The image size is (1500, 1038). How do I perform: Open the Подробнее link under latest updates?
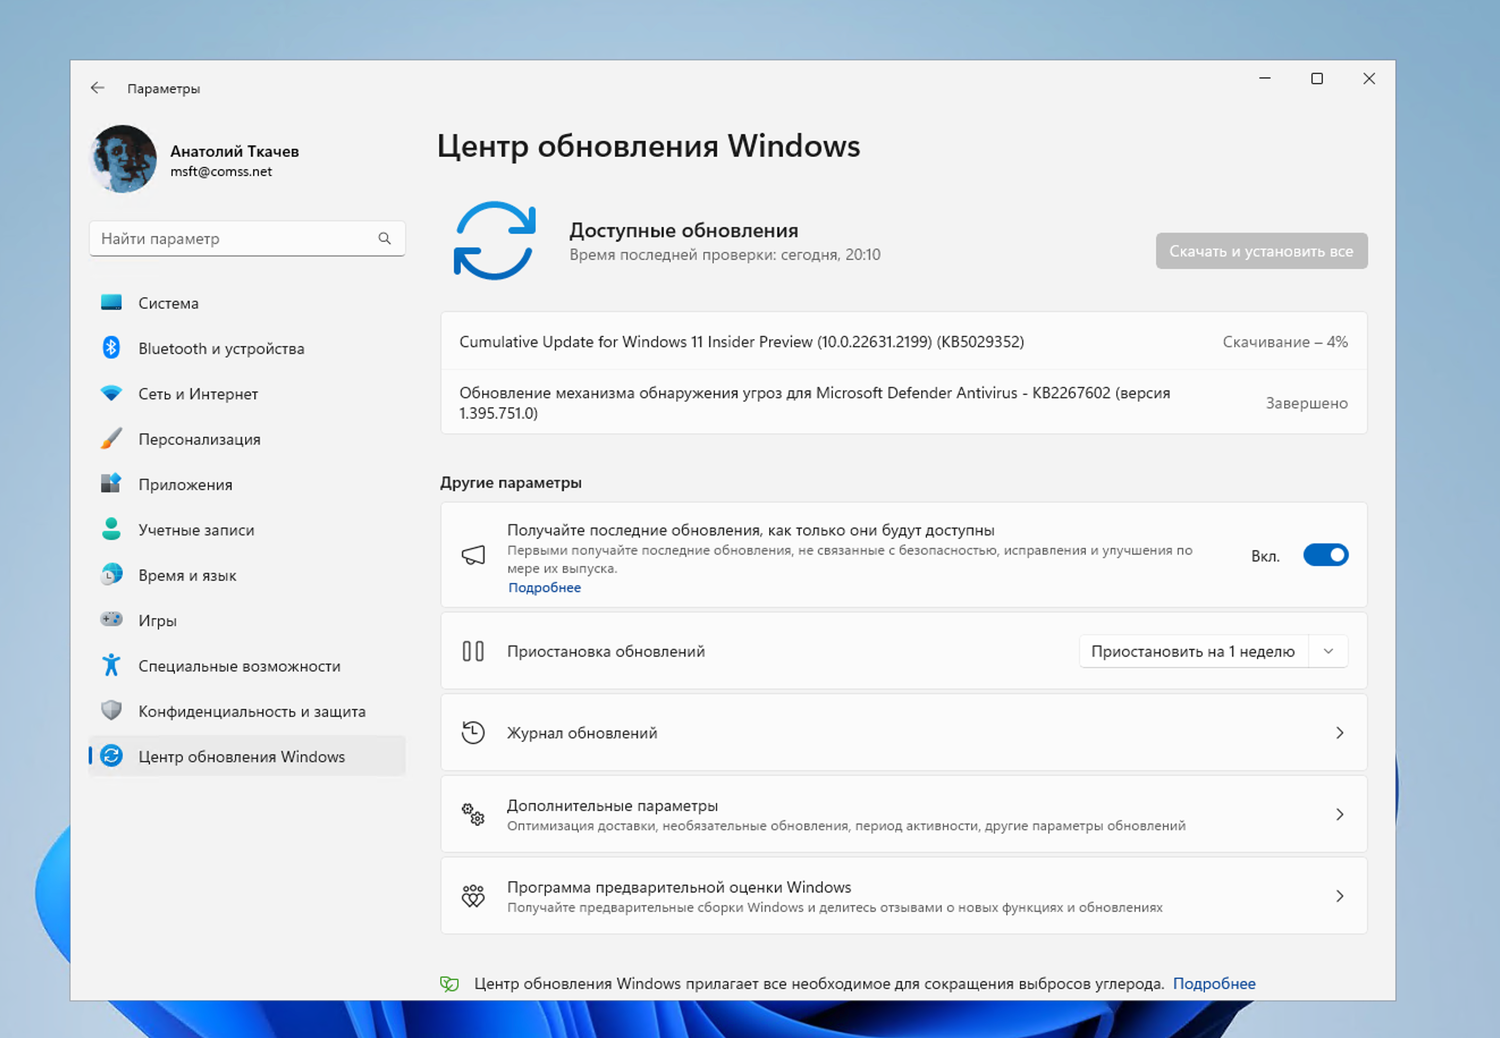pyautogui.click(x=544, y=587)
